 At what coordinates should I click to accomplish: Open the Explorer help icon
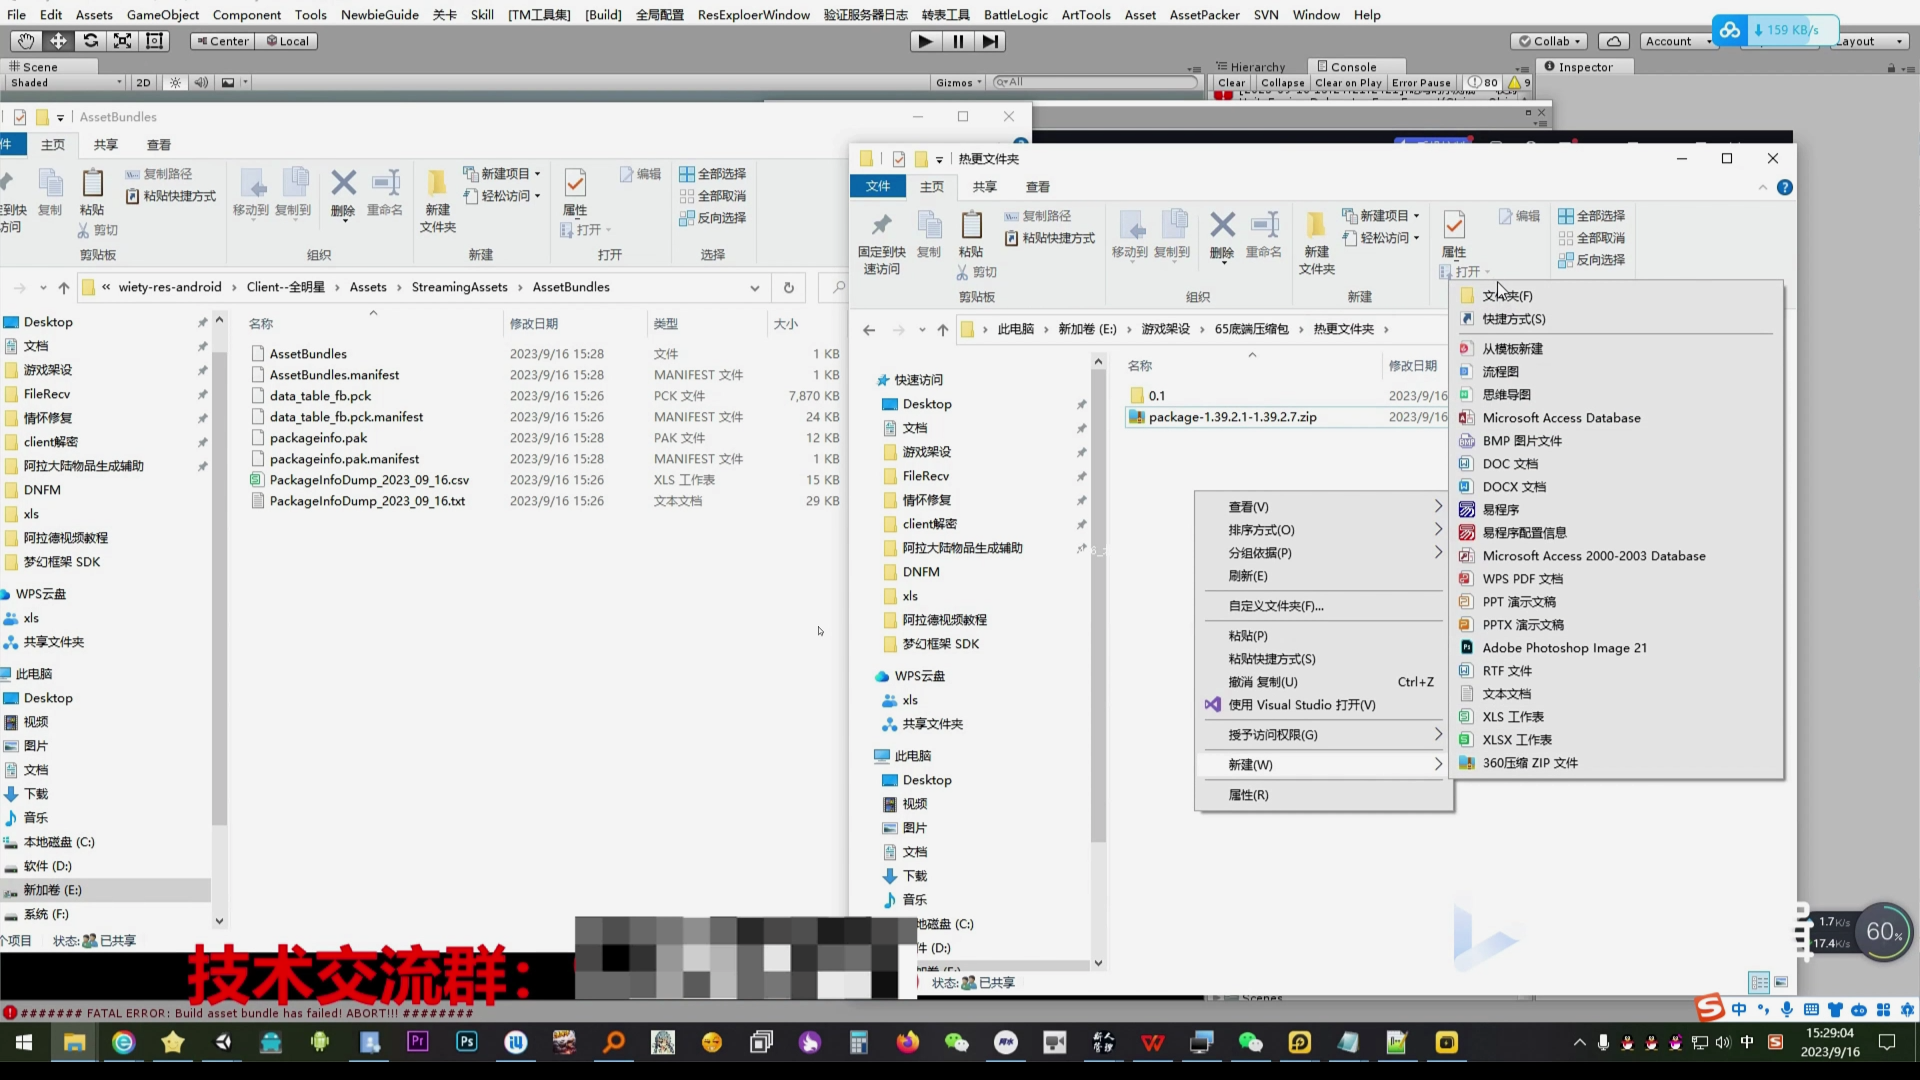click(x=1785, y=188)
